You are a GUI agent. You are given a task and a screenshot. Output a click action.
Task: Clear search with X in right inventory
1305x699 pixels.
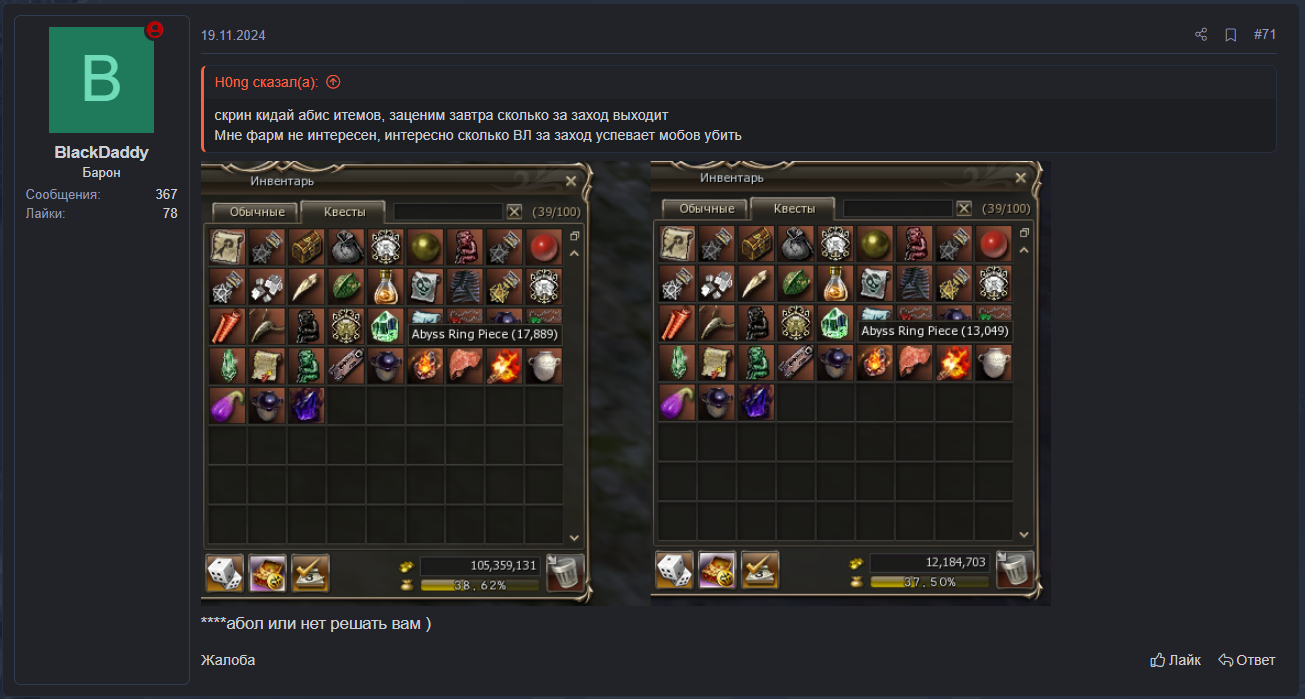click(964, 209)
